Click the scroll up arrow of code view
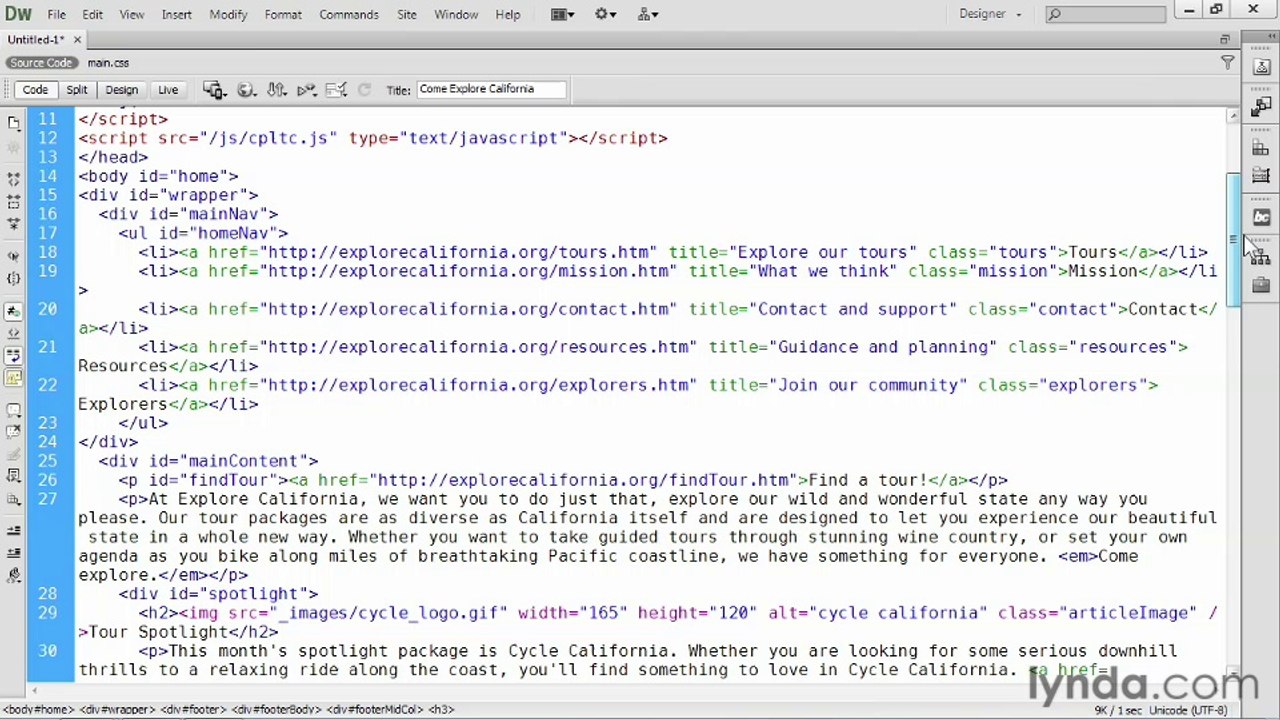This screenshot has width=1280, height=720. pyautogui.click(x=1234, y=116)
